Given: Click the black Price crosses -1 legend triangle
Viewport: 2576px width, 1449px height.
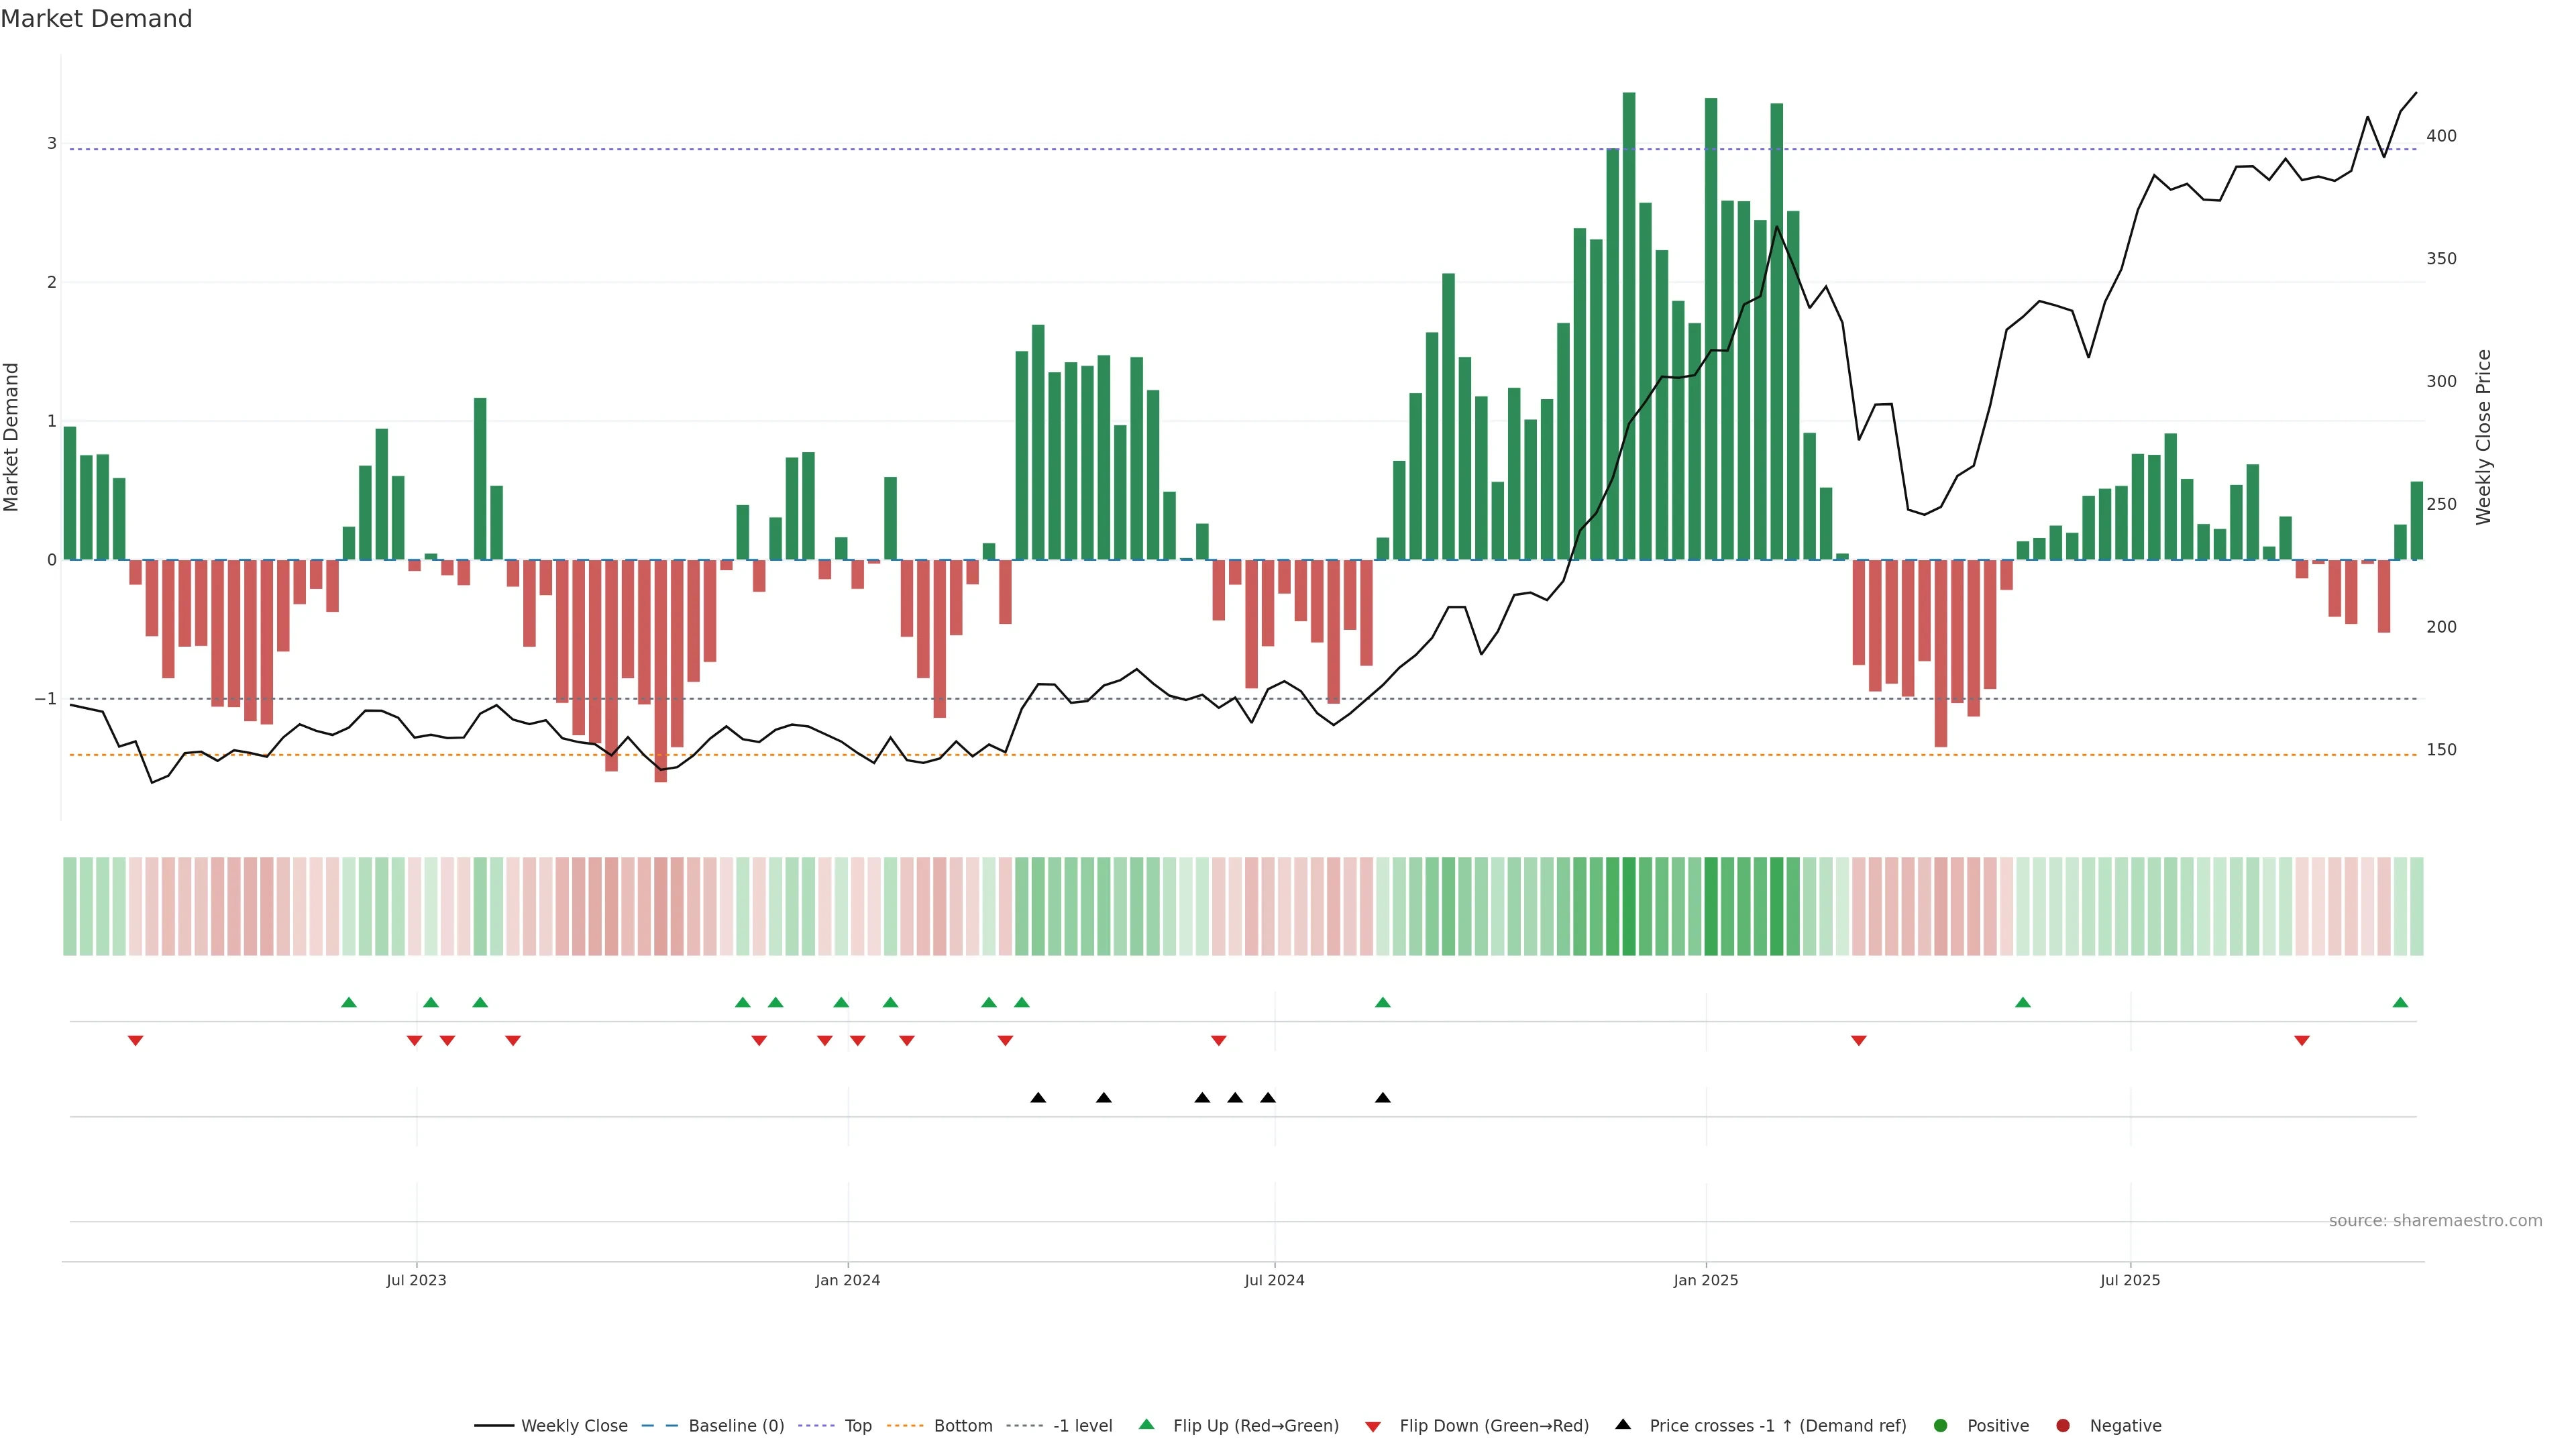Looking at the screenshot, I should tap(1623, 1425).
